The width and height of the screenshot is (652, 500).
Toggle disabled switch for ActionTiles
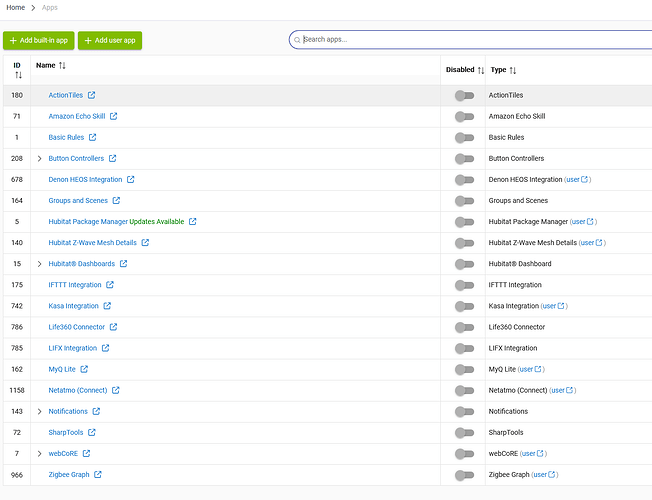(464, 96)
